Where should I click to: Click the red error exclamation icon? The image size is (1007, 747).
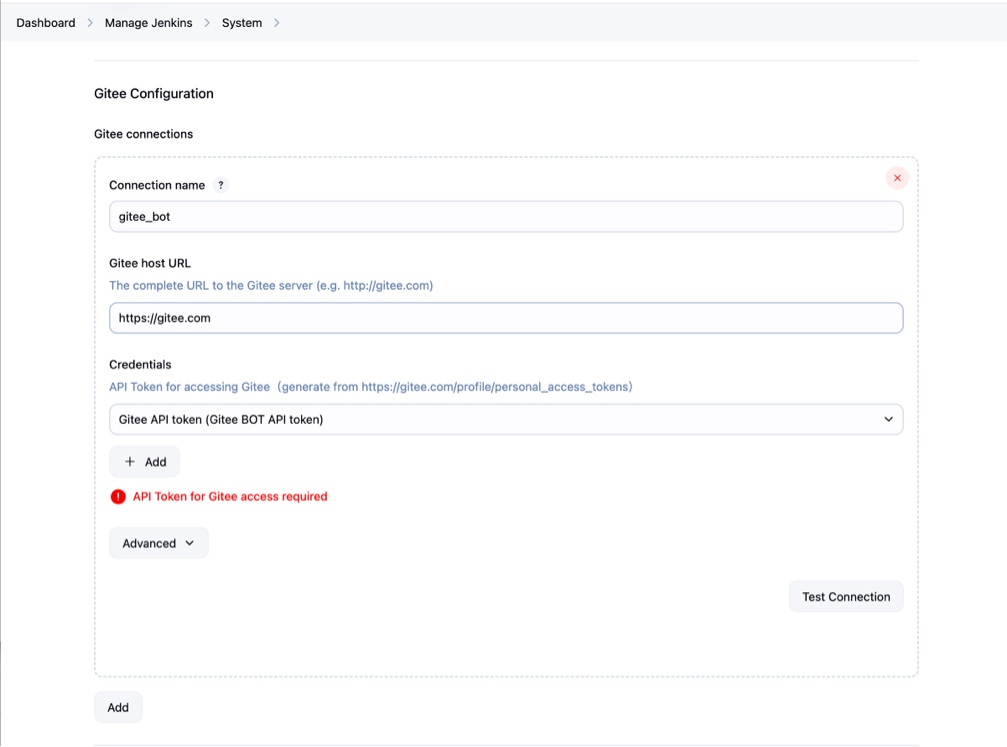tap(118, 497)
